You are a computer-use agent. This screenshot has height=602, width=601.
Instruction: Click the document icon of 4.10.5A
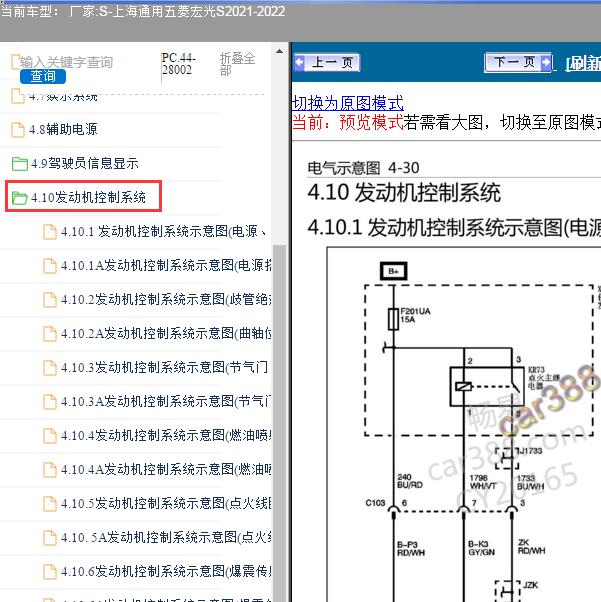click(50, 538)
